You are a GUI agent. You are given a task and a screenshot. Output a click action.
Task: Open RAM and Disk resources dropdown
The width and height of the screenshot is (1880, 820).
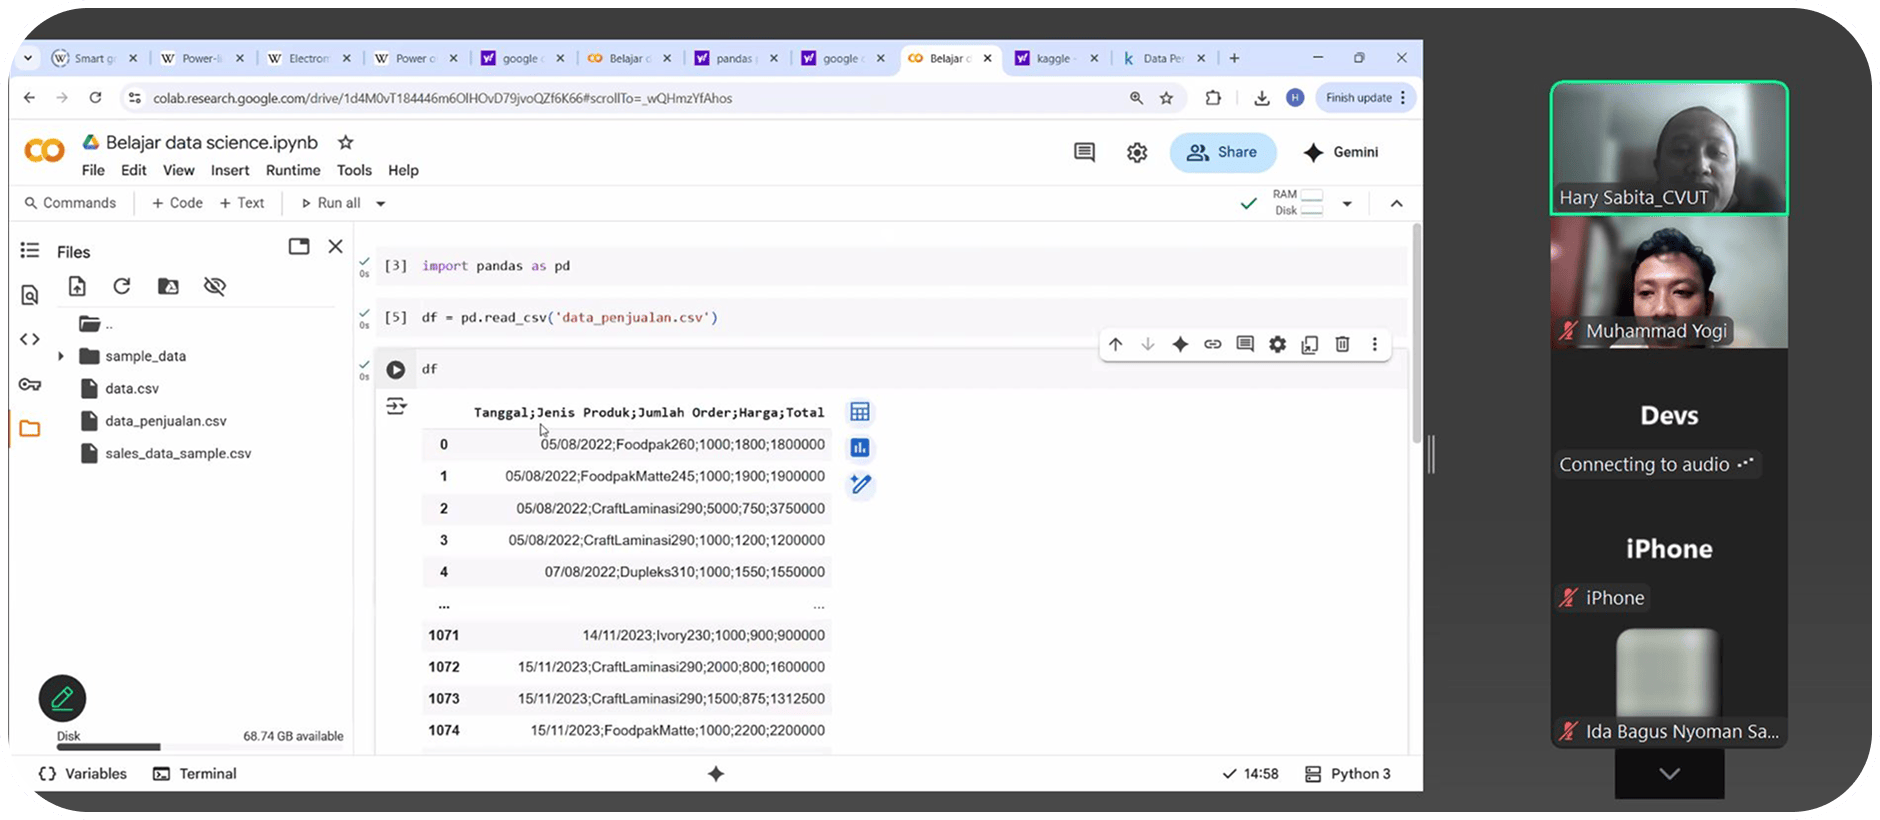(1347, 204)
